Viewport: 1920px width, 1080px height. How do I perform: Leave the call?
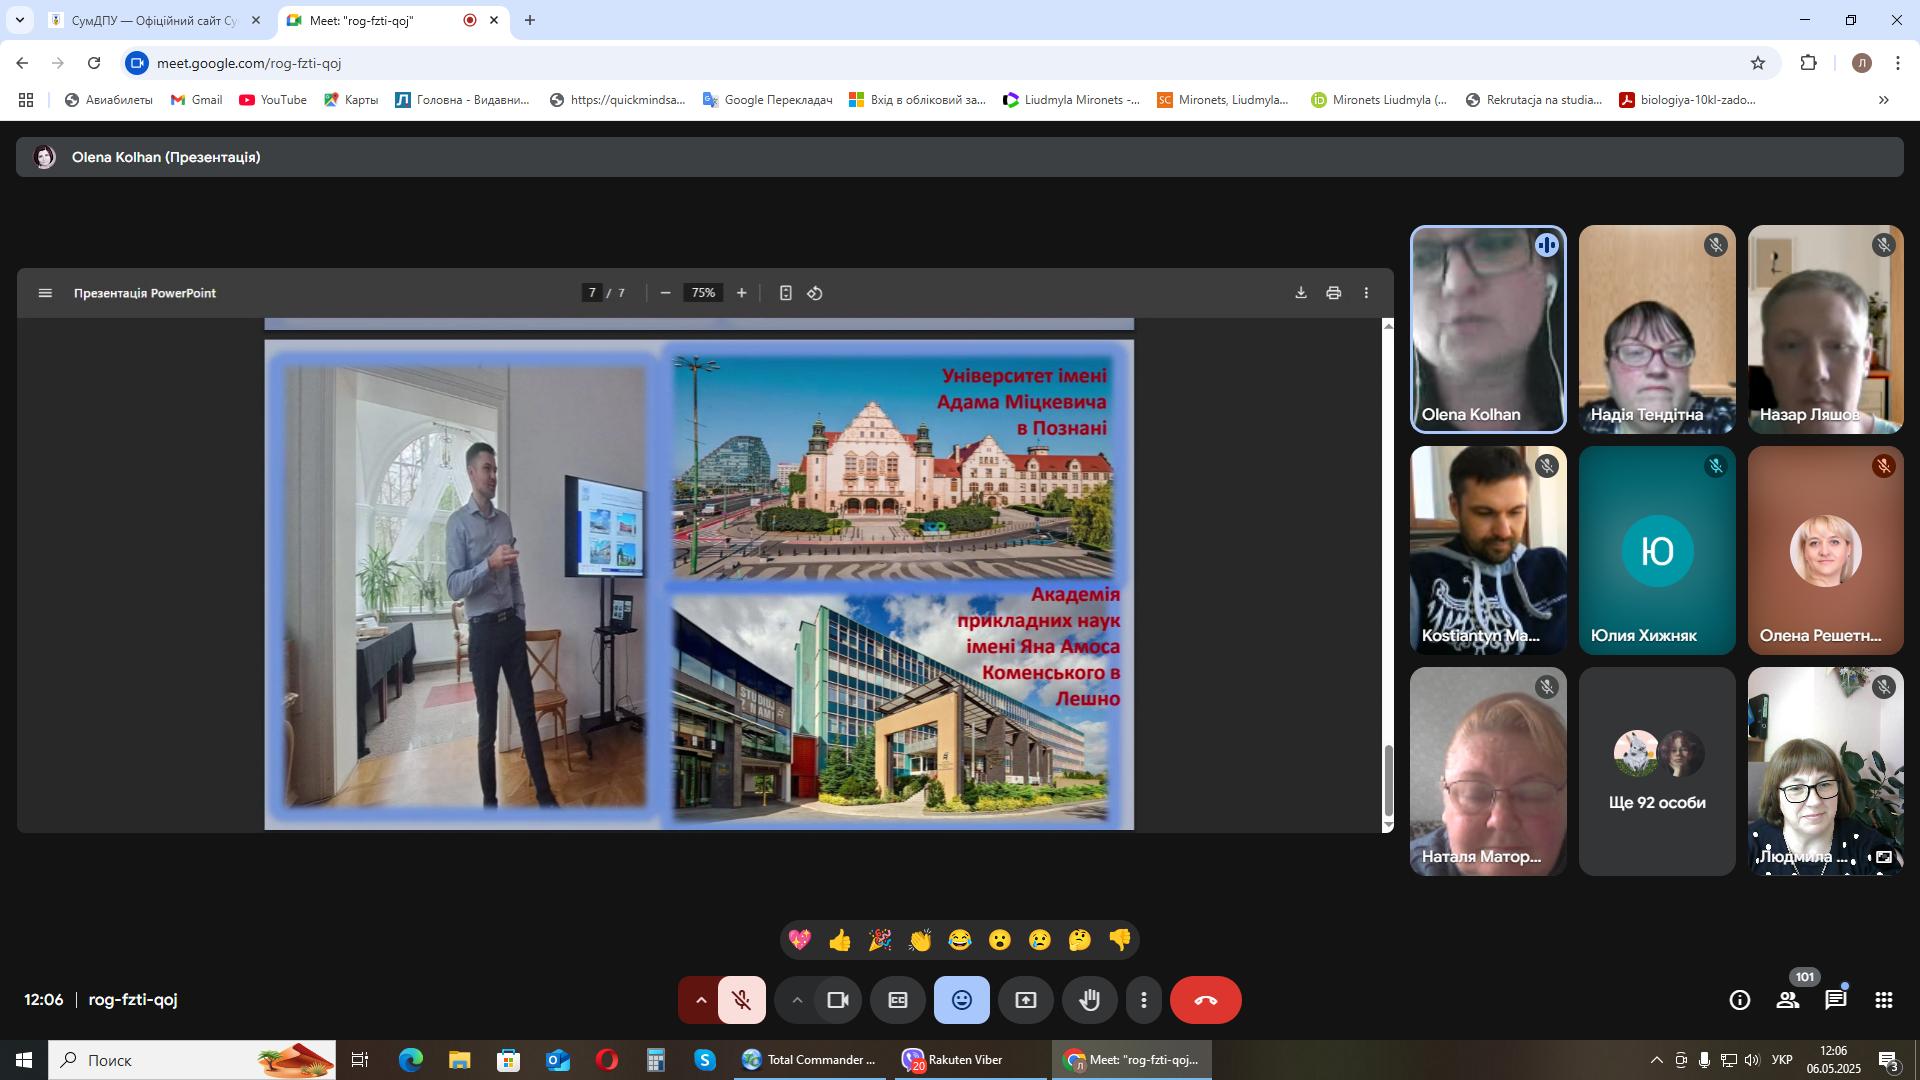point(1206,1000)
